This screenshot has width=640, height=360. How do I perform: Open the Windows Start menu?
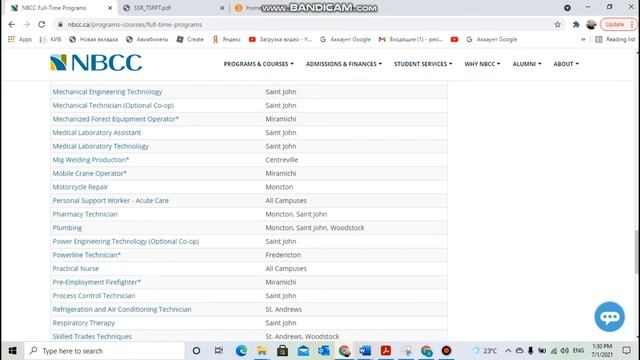click(x=12, y=351)
